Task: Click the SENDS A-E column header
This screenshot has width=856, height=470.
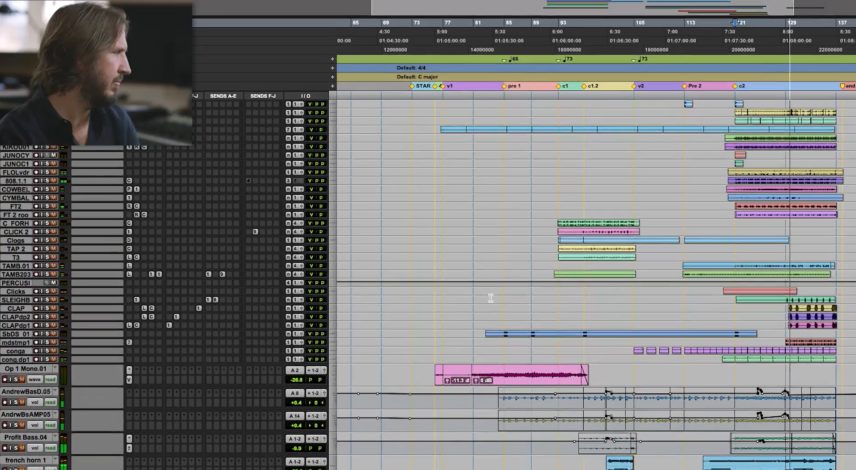Action: click(223, 95)
